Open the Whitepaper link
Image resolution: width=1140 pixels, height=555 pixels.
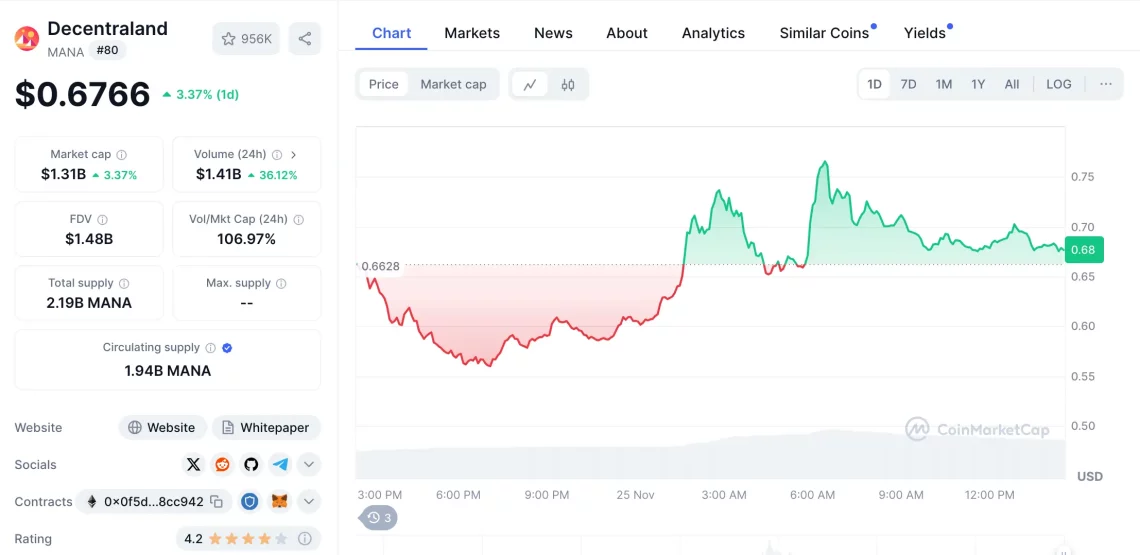pos(266,427)
